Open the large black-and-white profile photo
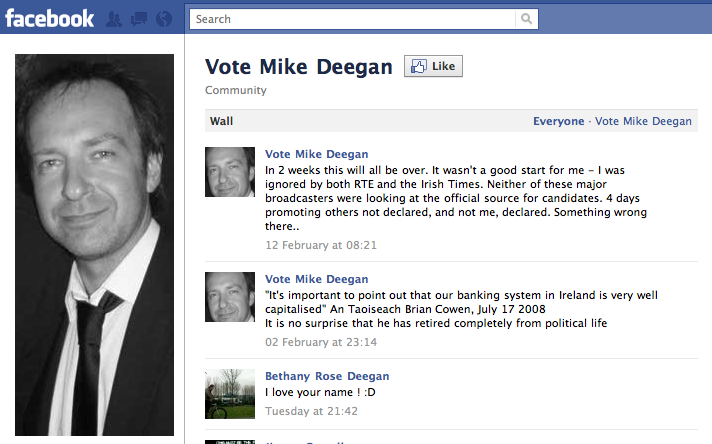712x444 pixels. pyautogui.click(x=94, y=245)
